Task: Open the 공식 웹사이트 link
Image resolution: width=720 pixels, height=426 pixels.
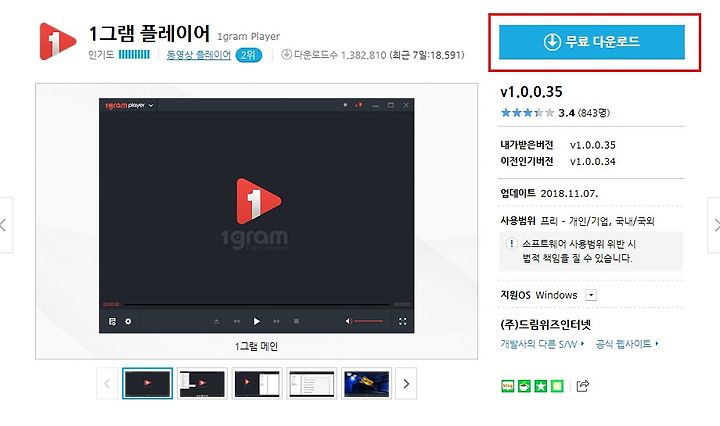Action: pyautogui.click(x=626, y=344)
